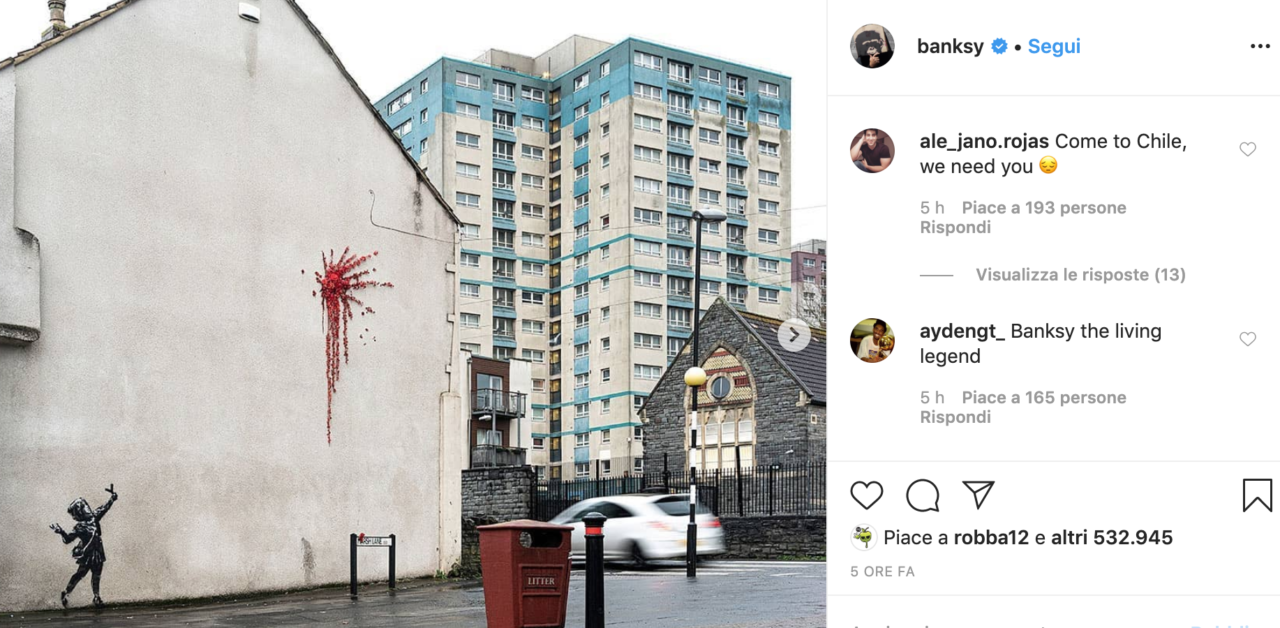
Task: Like aydengt_ comment heart
Action: click(x=1247, y=339)
